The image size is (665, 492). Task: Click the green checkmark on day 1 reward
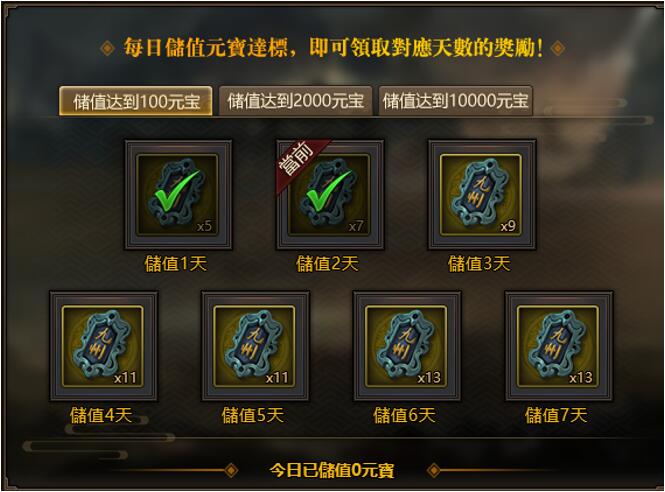pyautogui.click(x=176, y=191)
